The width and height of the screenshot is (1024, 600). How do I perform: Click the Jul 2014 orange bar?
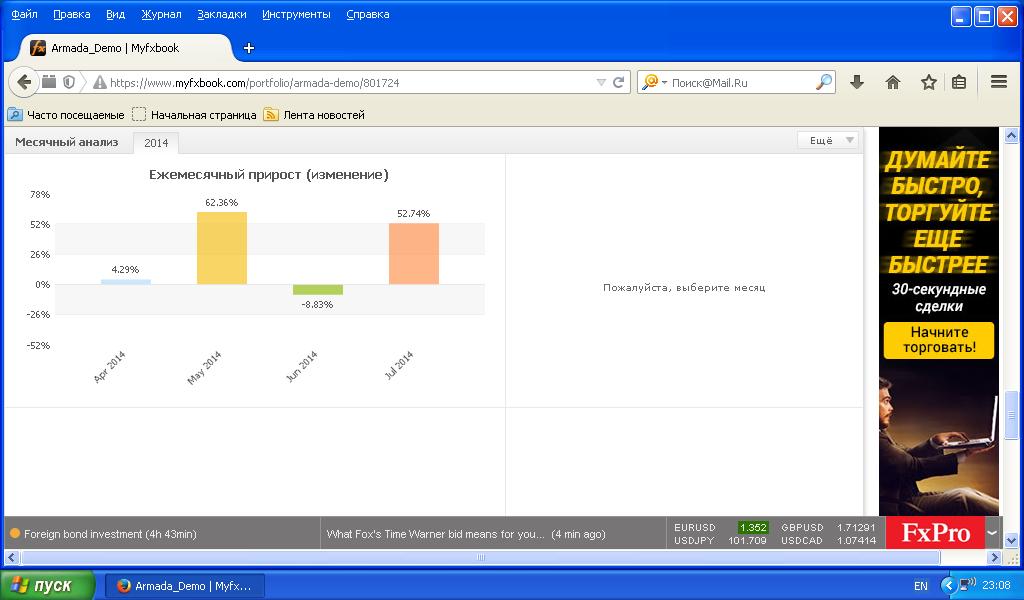pos(414,254)
